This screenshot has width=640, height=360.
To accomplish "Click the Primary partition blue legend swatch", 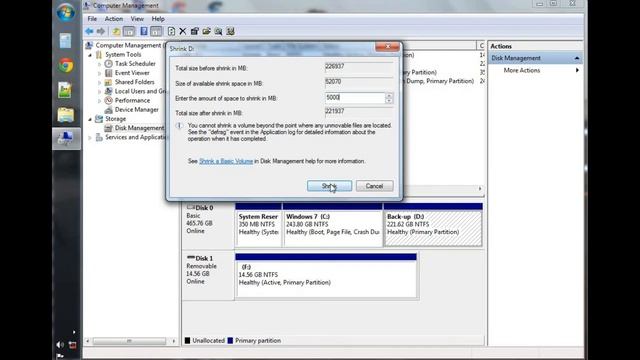I will [x=230, y=340].
